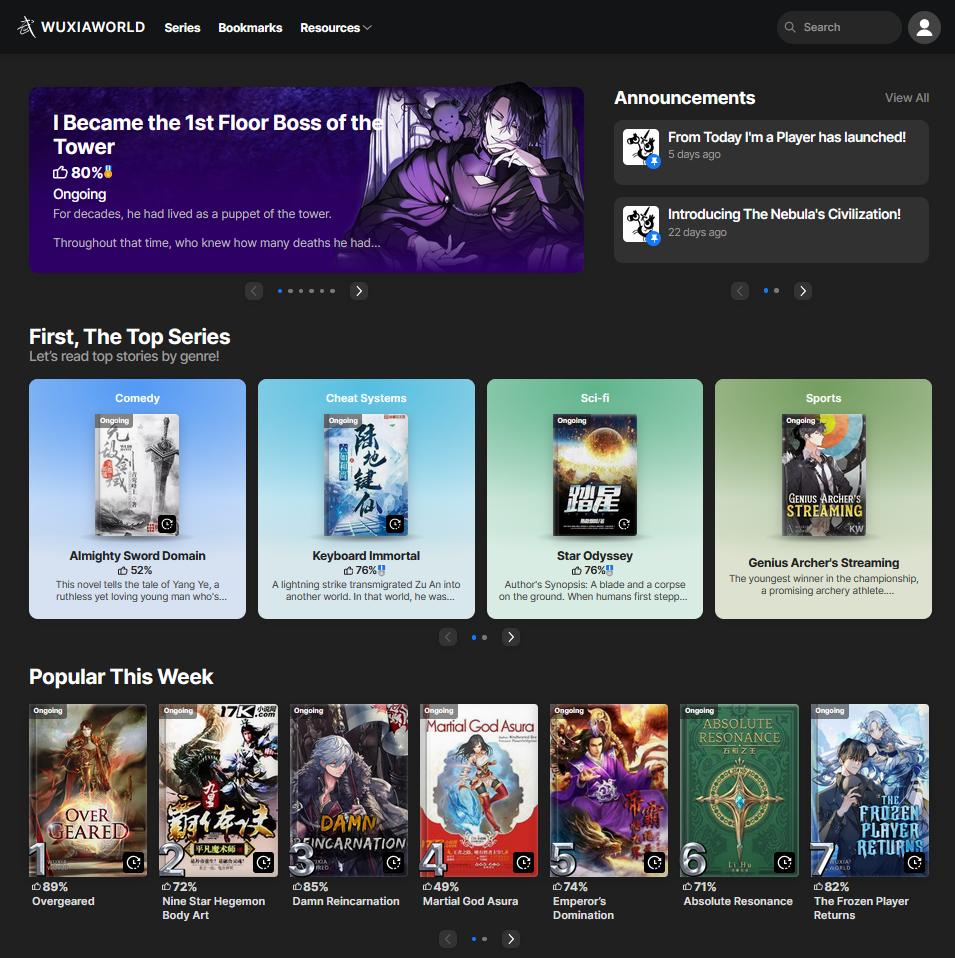This screenshot has height=958, width=955.
Task: Click Genius Archer's Streaming title
Action: click(823, 562)
